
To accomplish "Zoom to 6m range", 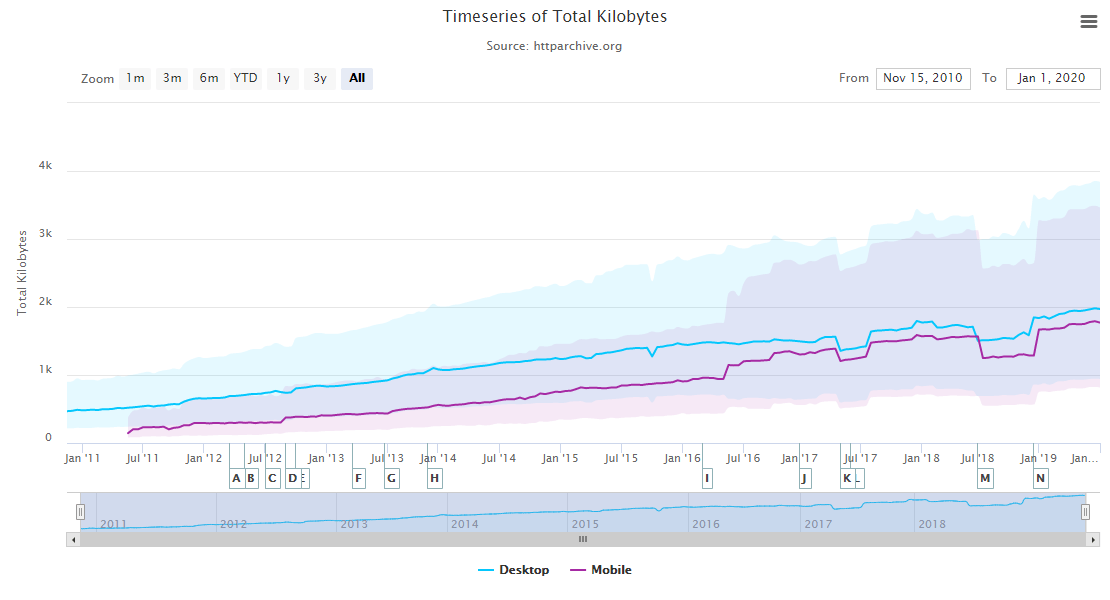I will coord(208,78).
